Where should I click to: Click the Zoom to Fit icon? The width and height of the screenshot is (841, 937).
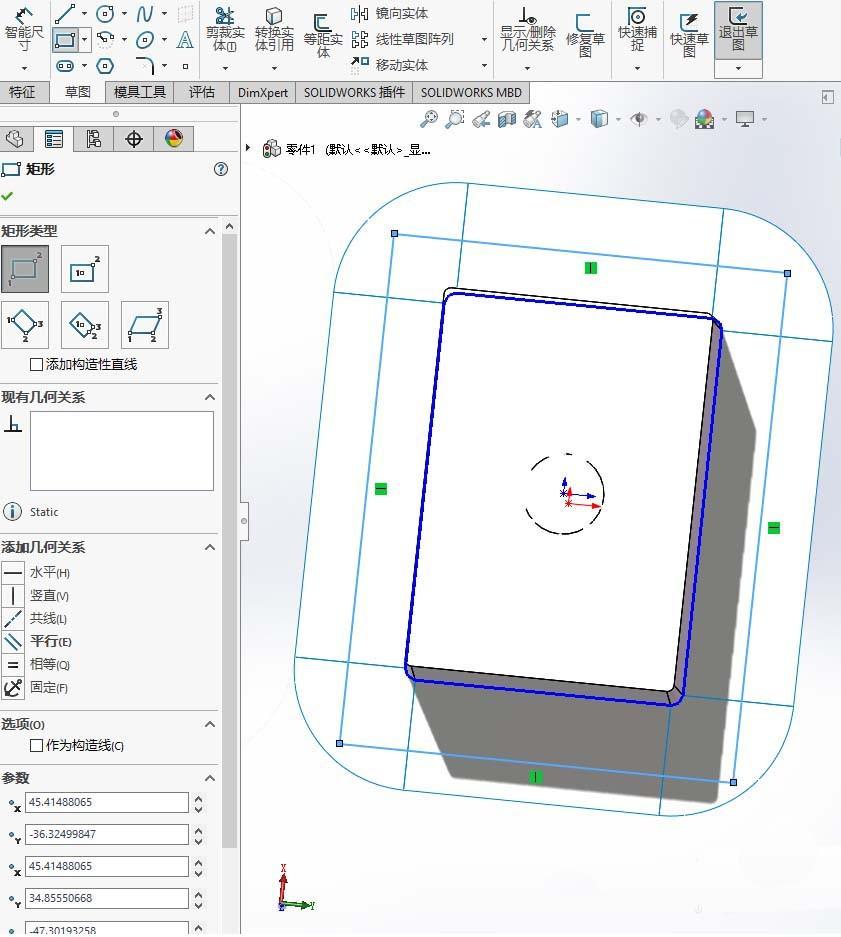428,118
